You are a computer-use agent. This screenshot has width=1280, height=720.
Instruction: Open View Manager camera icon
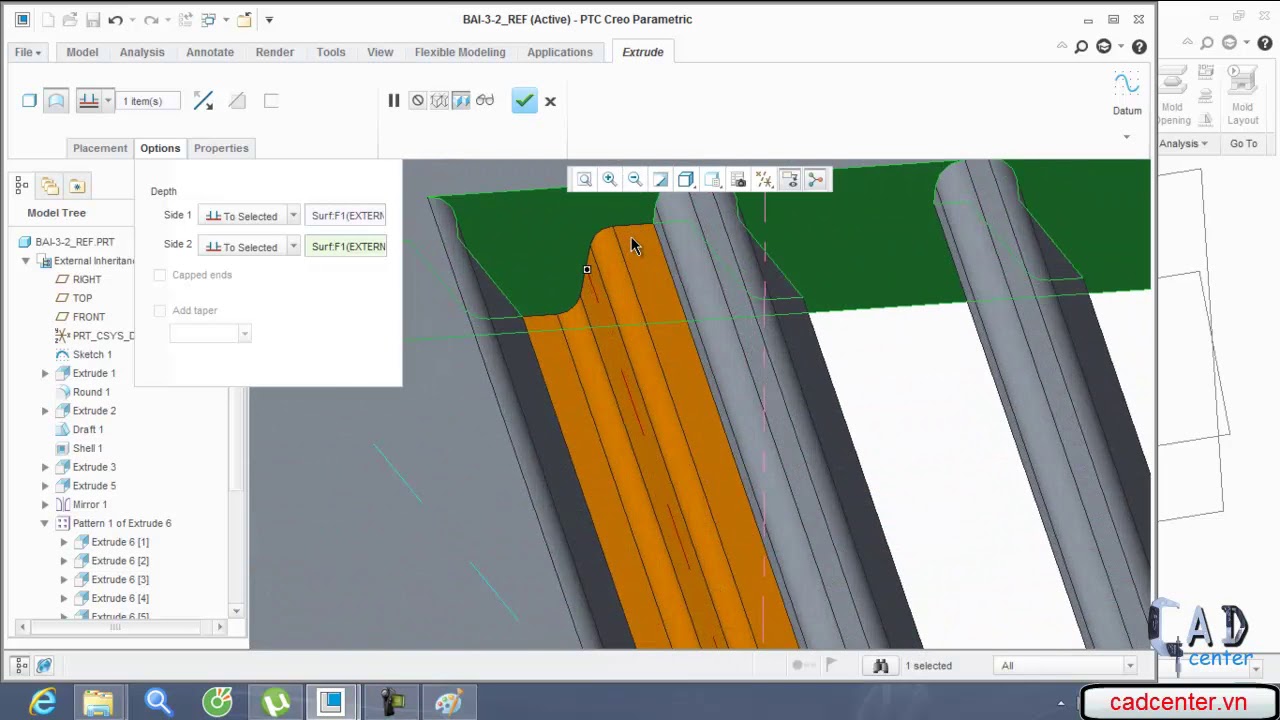pos(738,180)
